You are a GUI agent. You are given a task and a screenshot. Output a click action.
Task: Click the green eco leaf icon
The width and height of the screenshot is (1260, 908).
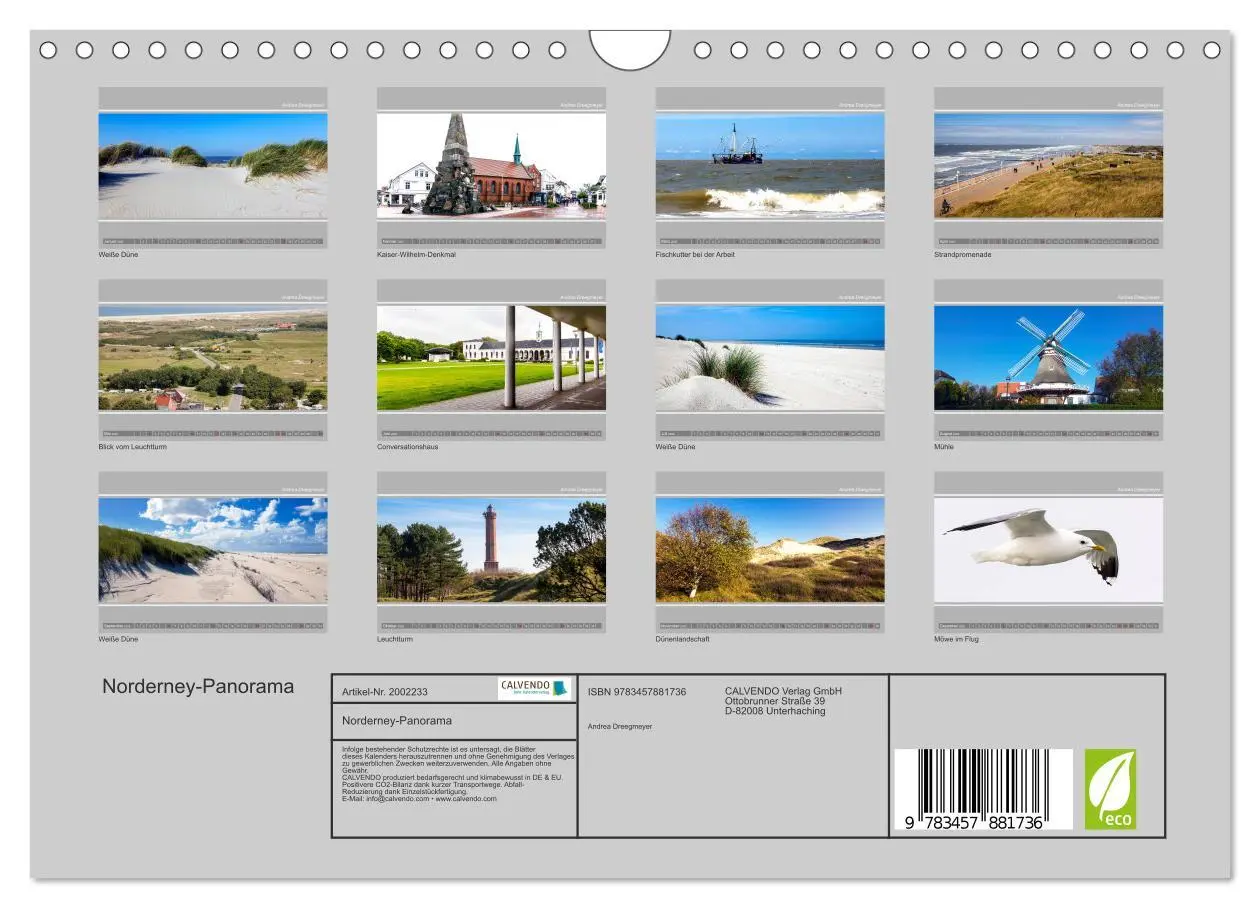(x=1110, y=789)
